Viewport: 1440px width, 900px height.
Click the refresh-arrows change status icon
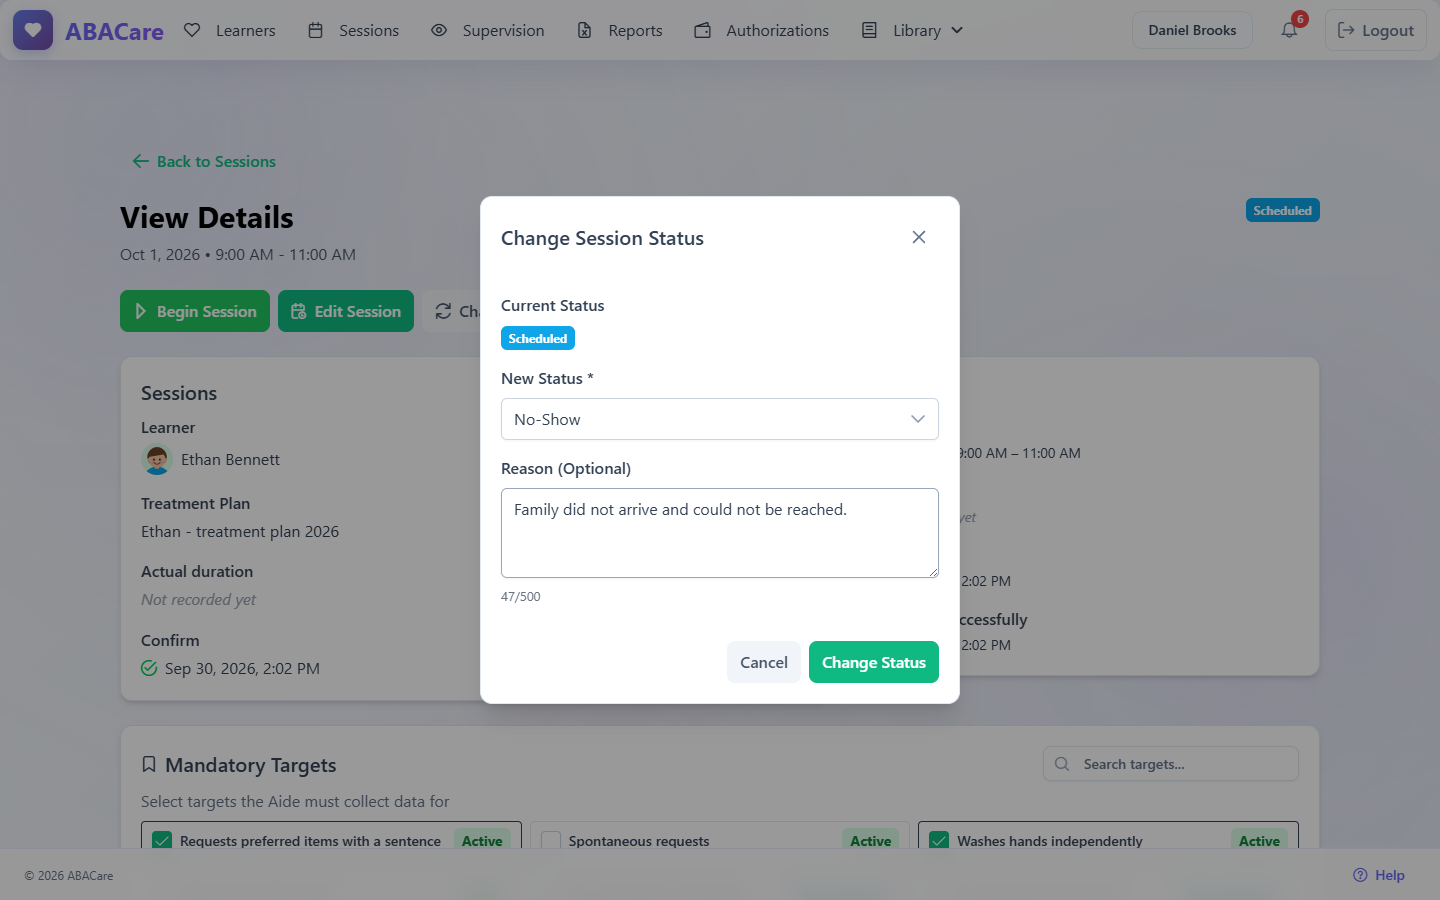[x=443, y=311]
